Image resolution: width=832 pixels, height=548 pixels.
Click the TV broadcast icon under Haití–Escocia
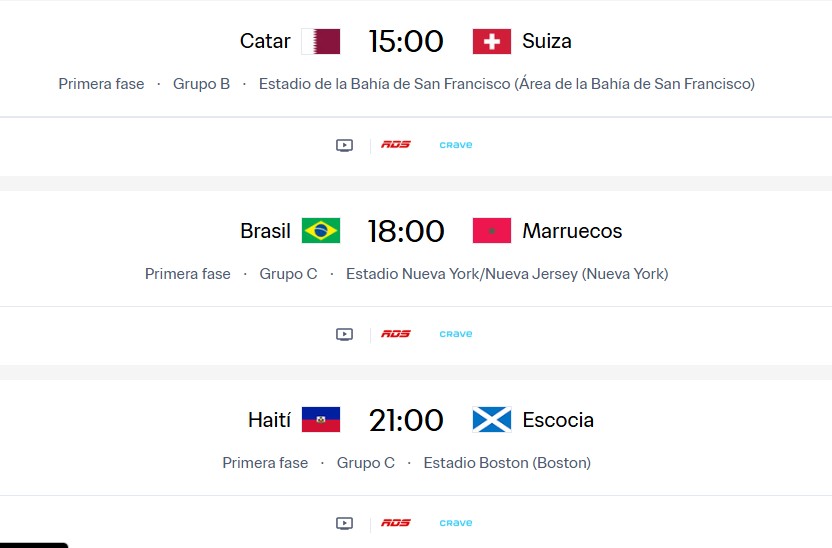tap(344, 523)
